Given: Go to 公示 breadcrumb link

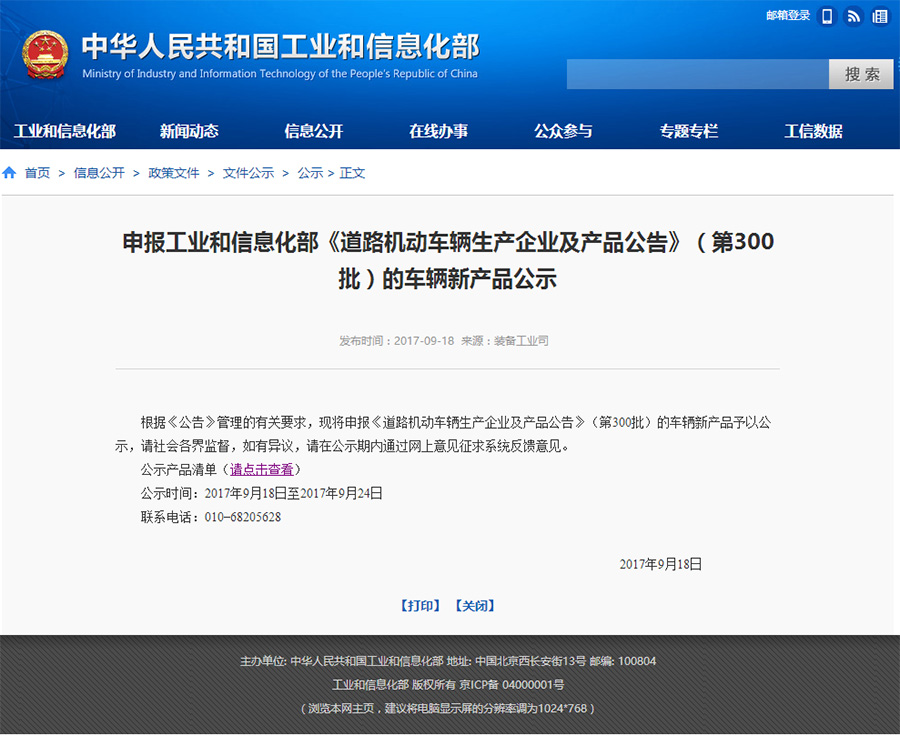Looking at the screenshot, I should [x=310, y=173].
